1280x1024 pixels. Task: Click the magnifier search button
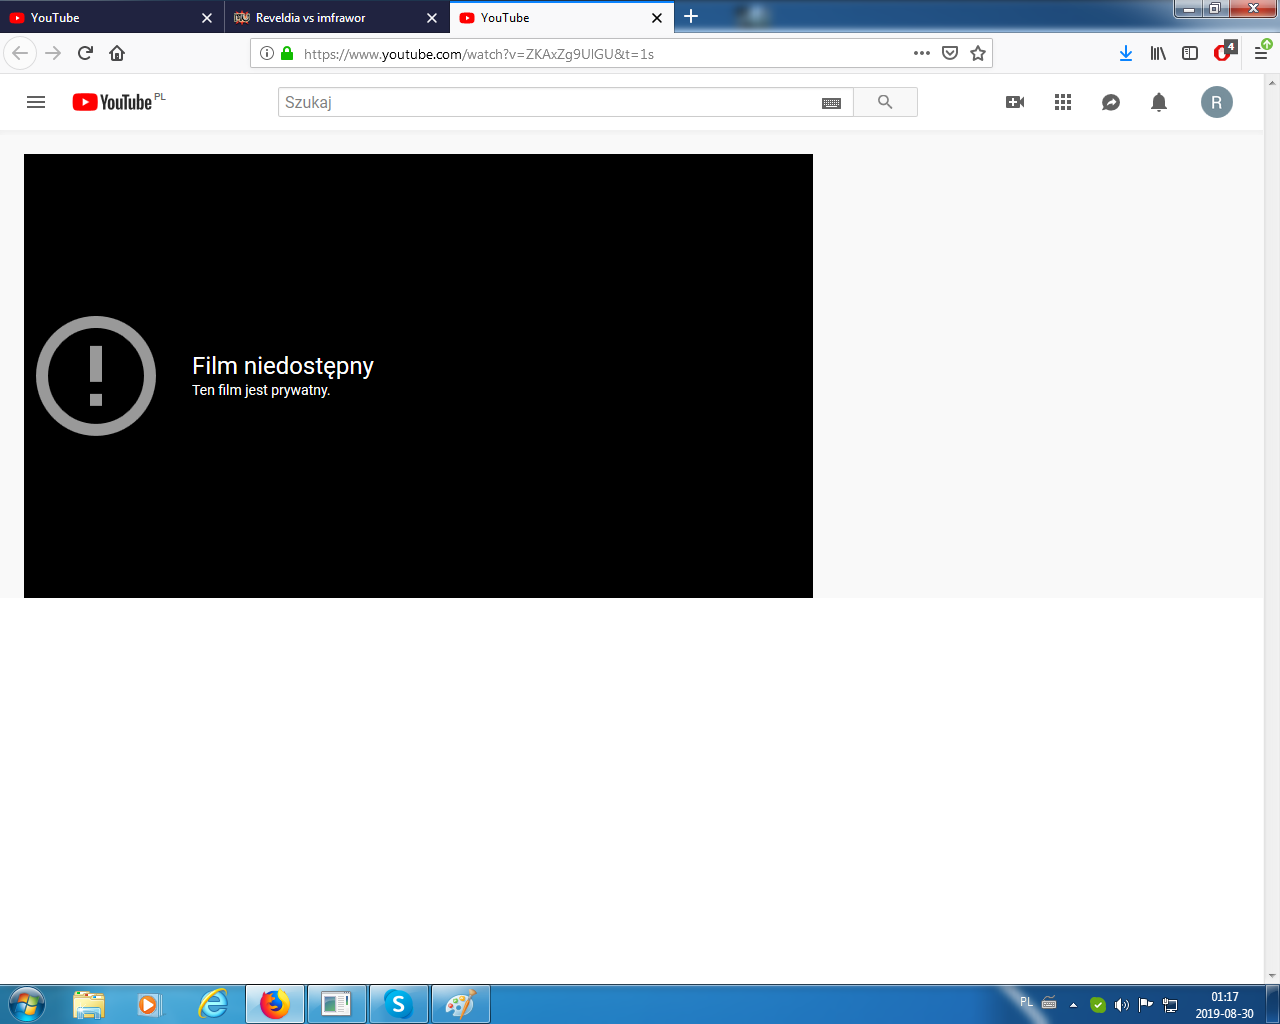click(x=885, y=102)
